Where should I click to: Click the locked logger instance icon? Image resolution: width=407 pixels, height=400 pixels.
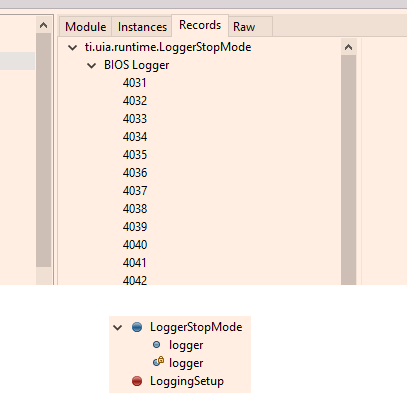pos(158,362)
